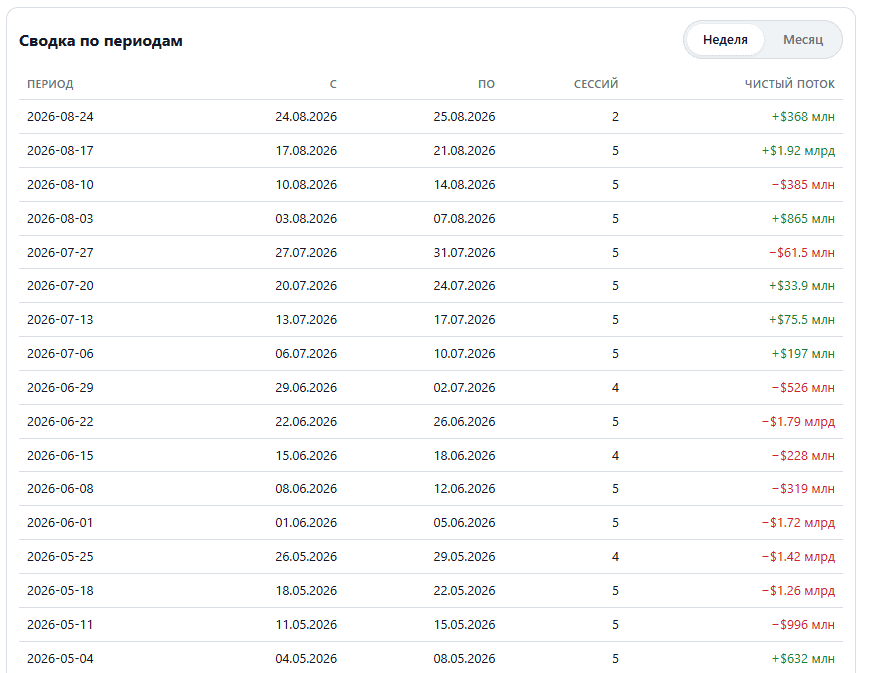Click the +$865 млн net flow value
This screenshot has height=673, width=873.
pos(803,219)
